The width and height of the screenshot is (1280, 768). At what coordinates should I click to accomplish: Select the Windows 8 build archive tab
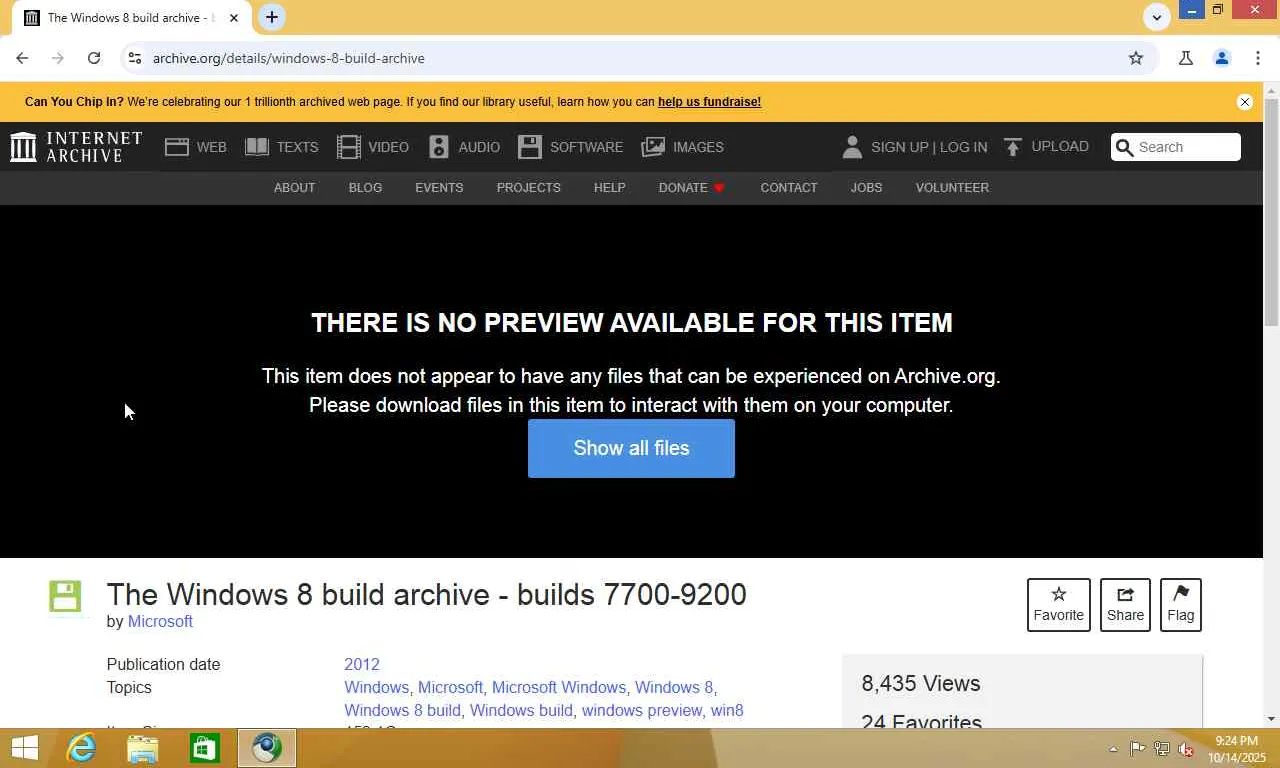[x=130, y=18]
